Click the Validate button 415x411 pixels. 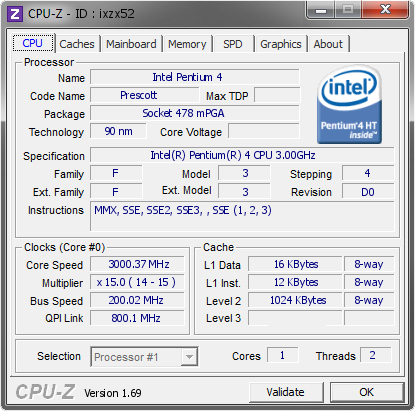pyautogui.click(x=286, y=392)
